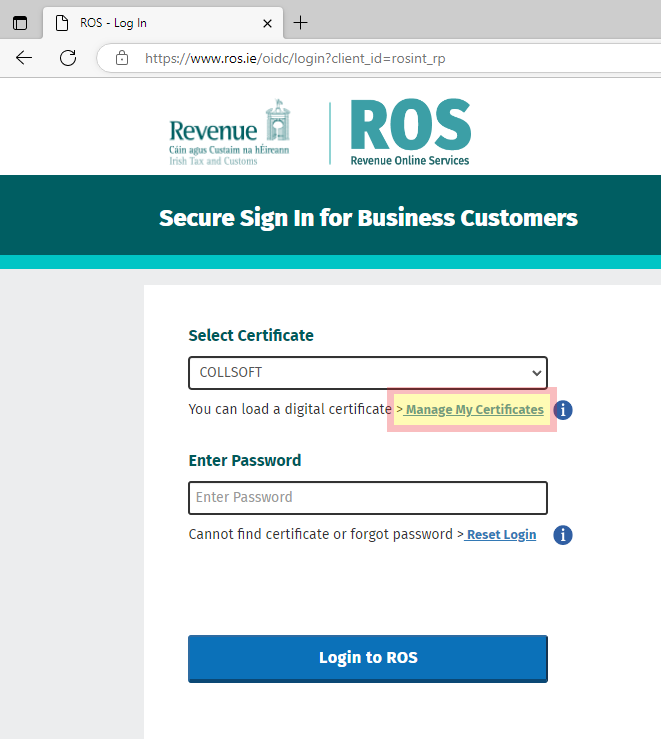
Task: Focus the Enter Password field
Action: point(367,497)
